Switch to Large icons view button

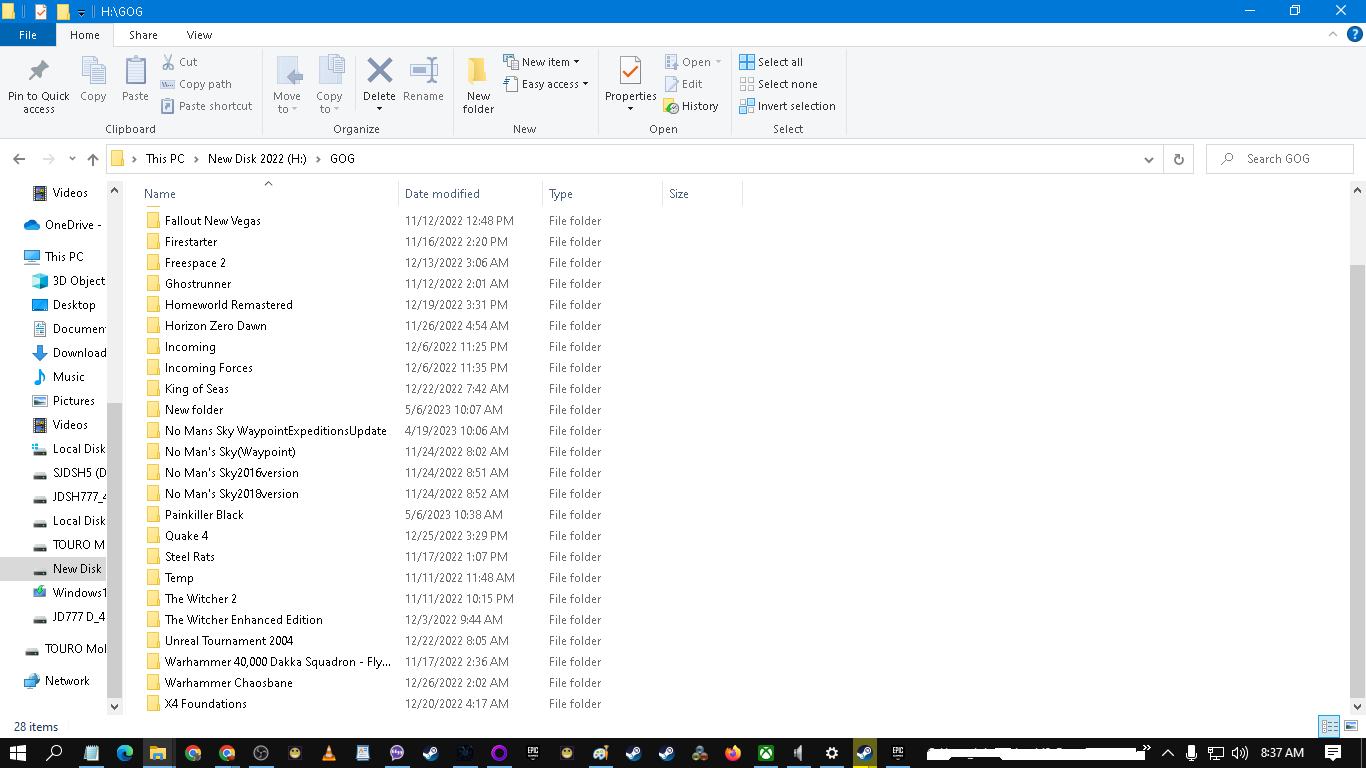click(x=1350, y=726)
